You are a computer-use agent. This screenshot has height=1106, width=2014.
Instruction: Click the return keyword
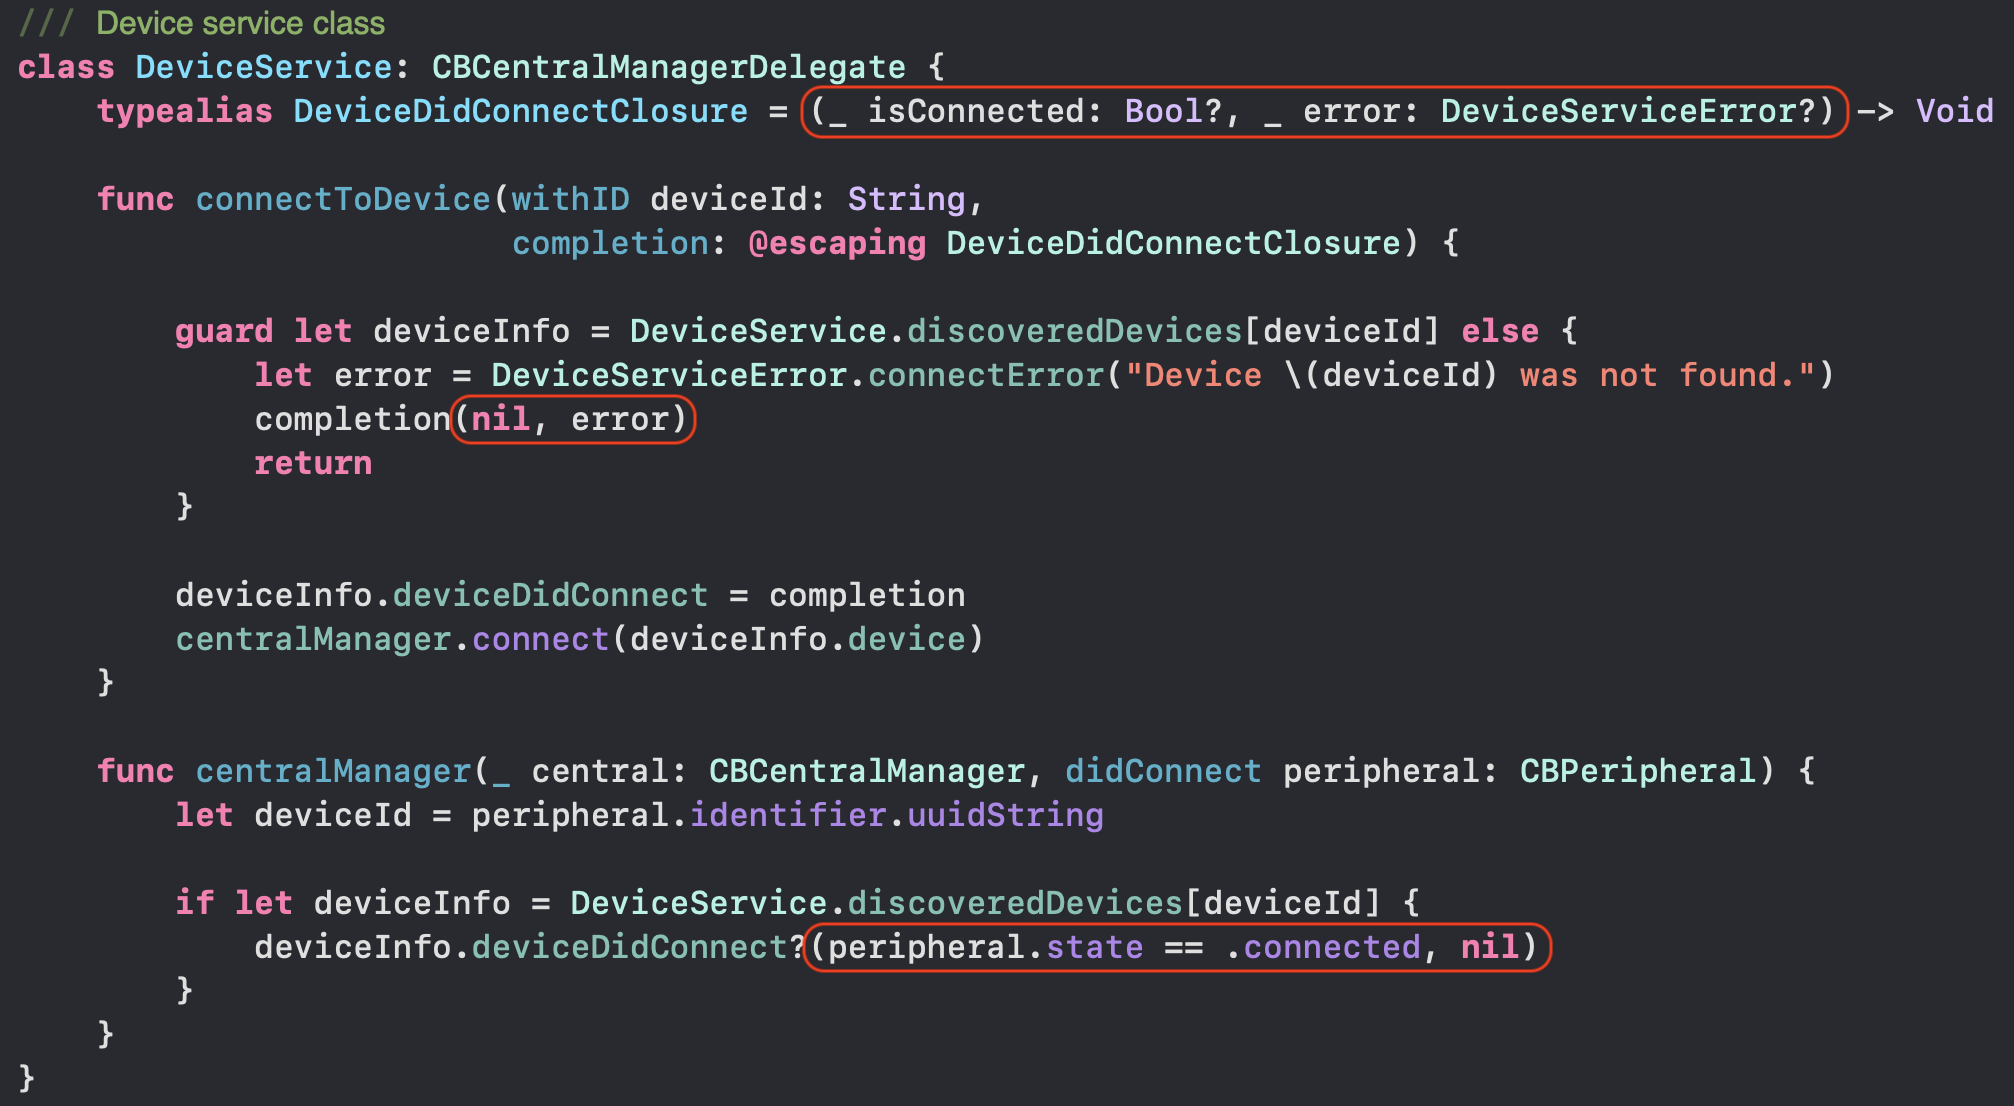tap(313, 463)
